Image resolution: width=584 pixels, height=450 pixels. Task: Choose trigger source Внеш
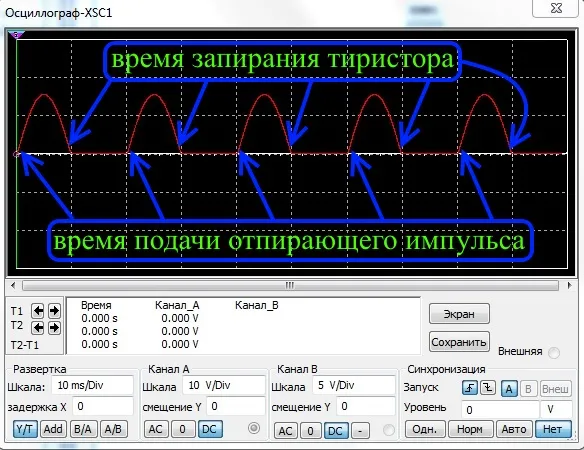click(555, 389)
